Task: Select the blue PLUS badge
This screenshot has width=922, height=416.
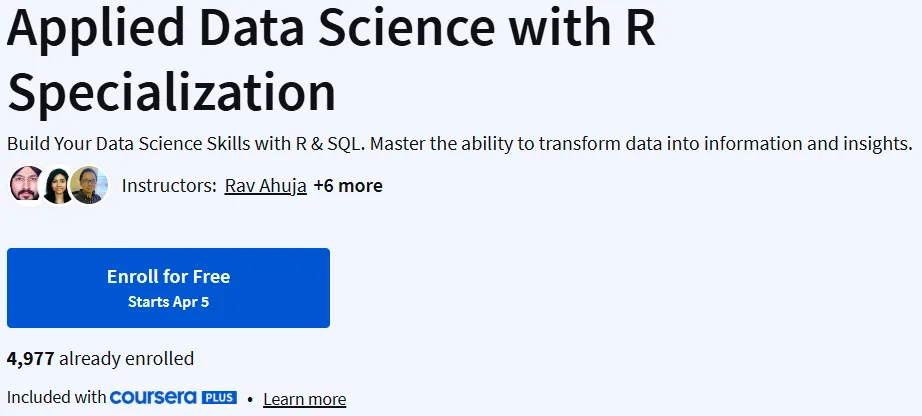Action: (219, 398)
